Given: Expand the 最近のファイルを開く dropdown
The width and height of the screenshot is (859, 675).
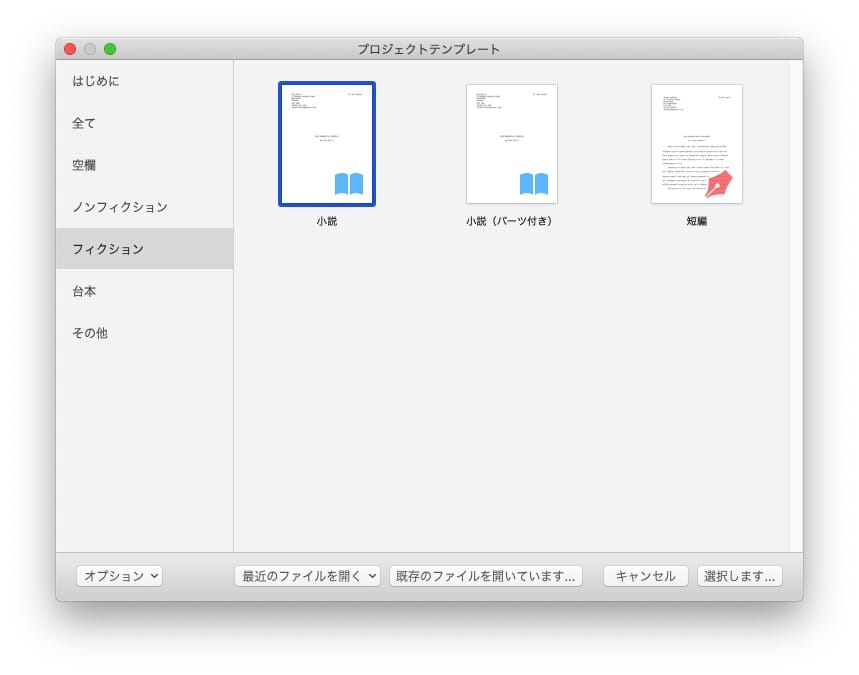Looking at the screenshot, I should 307,576.
